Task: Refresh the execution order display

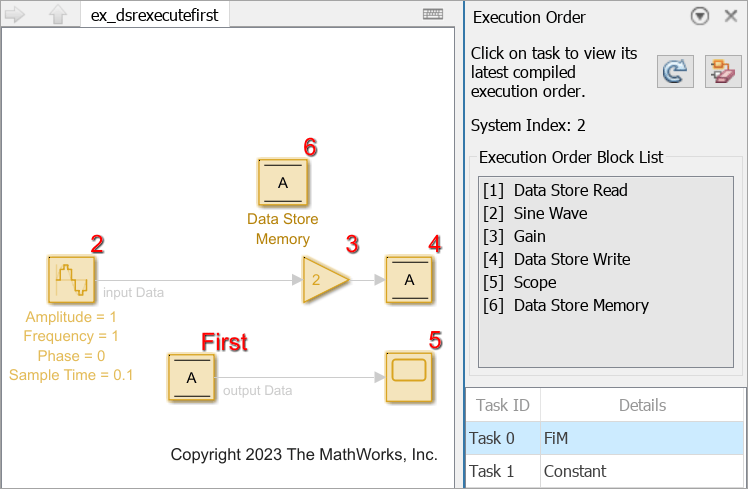Action: tap(676, 72)
